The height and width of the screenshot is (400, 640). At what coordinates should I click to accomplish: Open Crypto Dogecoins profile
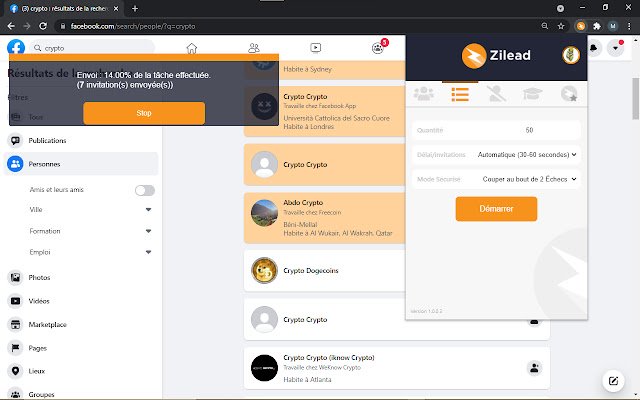coord(311,271)
